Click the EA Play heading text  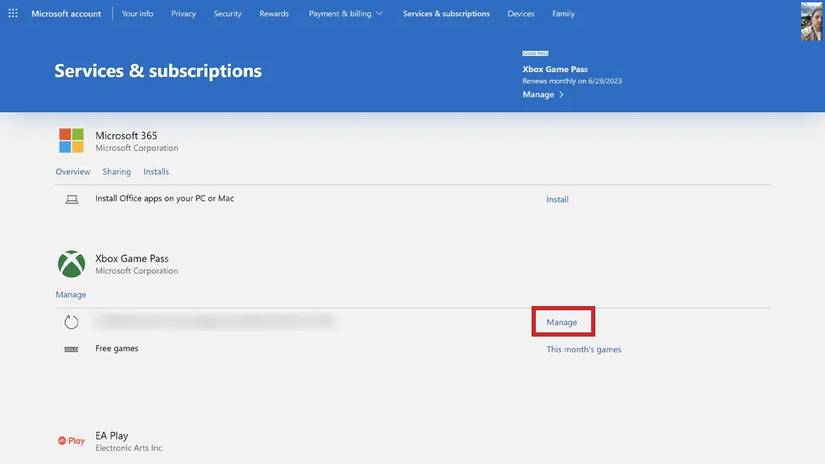tap(112, 436)
